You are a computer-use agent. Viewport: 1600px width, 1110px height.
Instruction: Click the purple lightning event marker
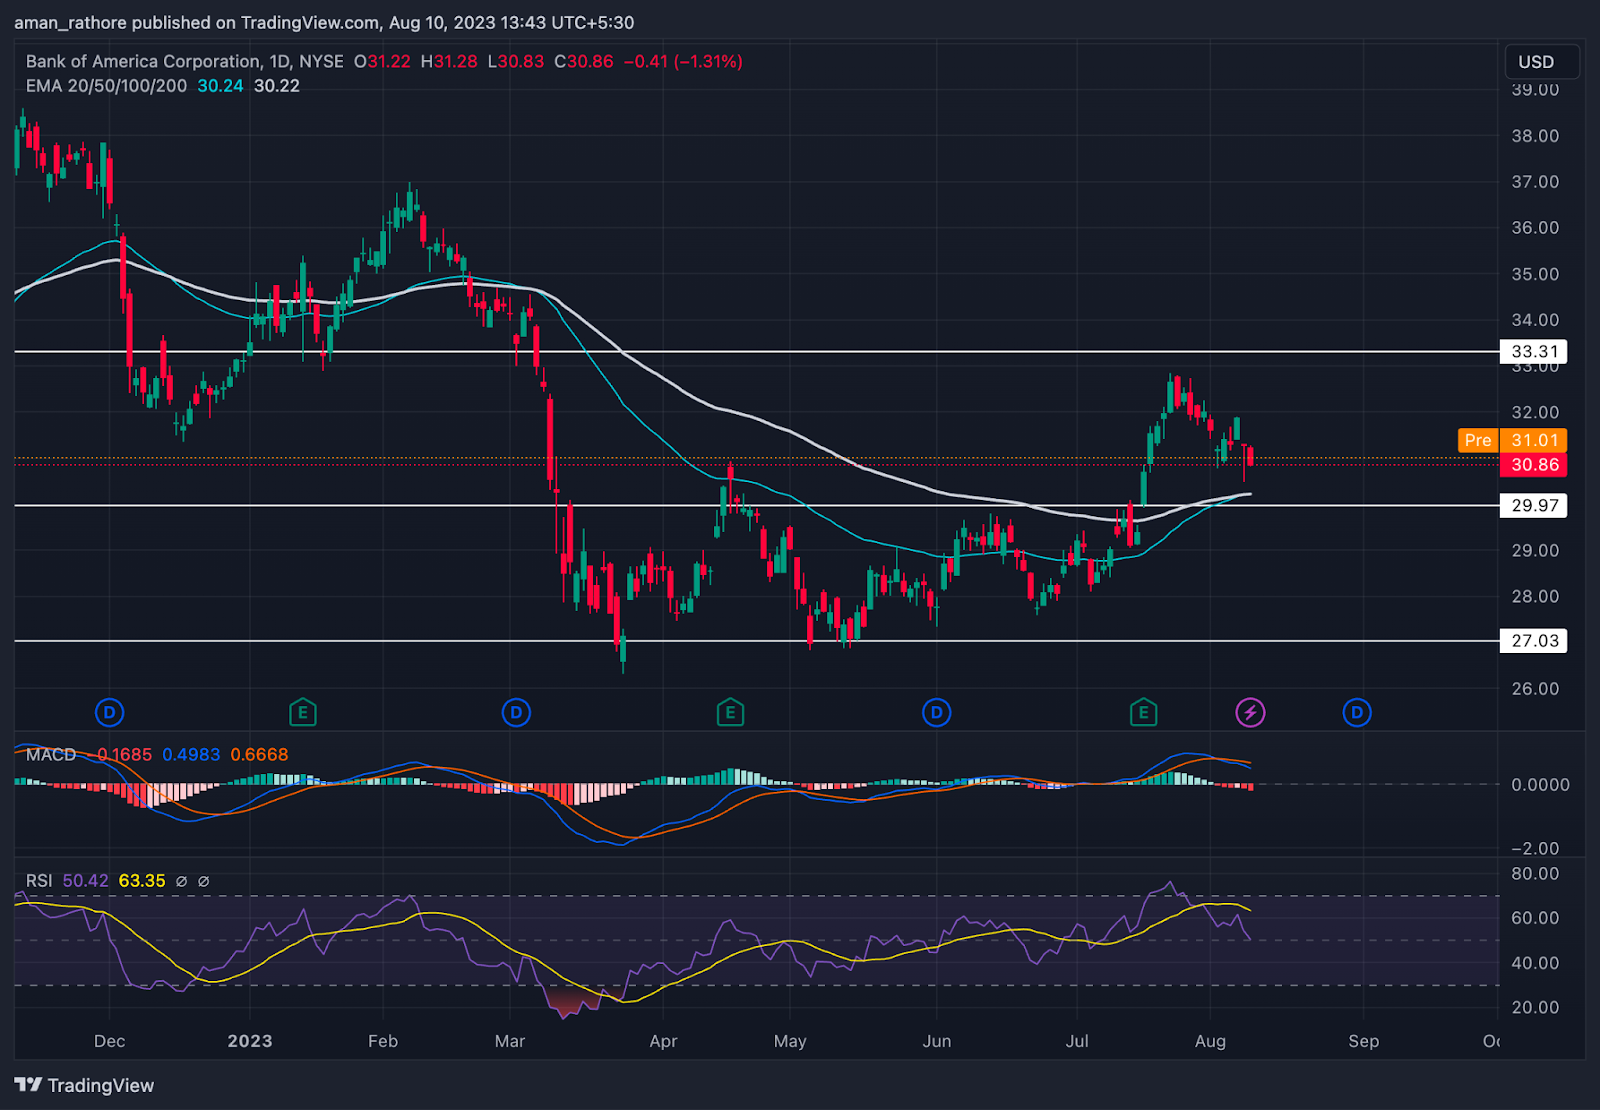(1250, 713)
